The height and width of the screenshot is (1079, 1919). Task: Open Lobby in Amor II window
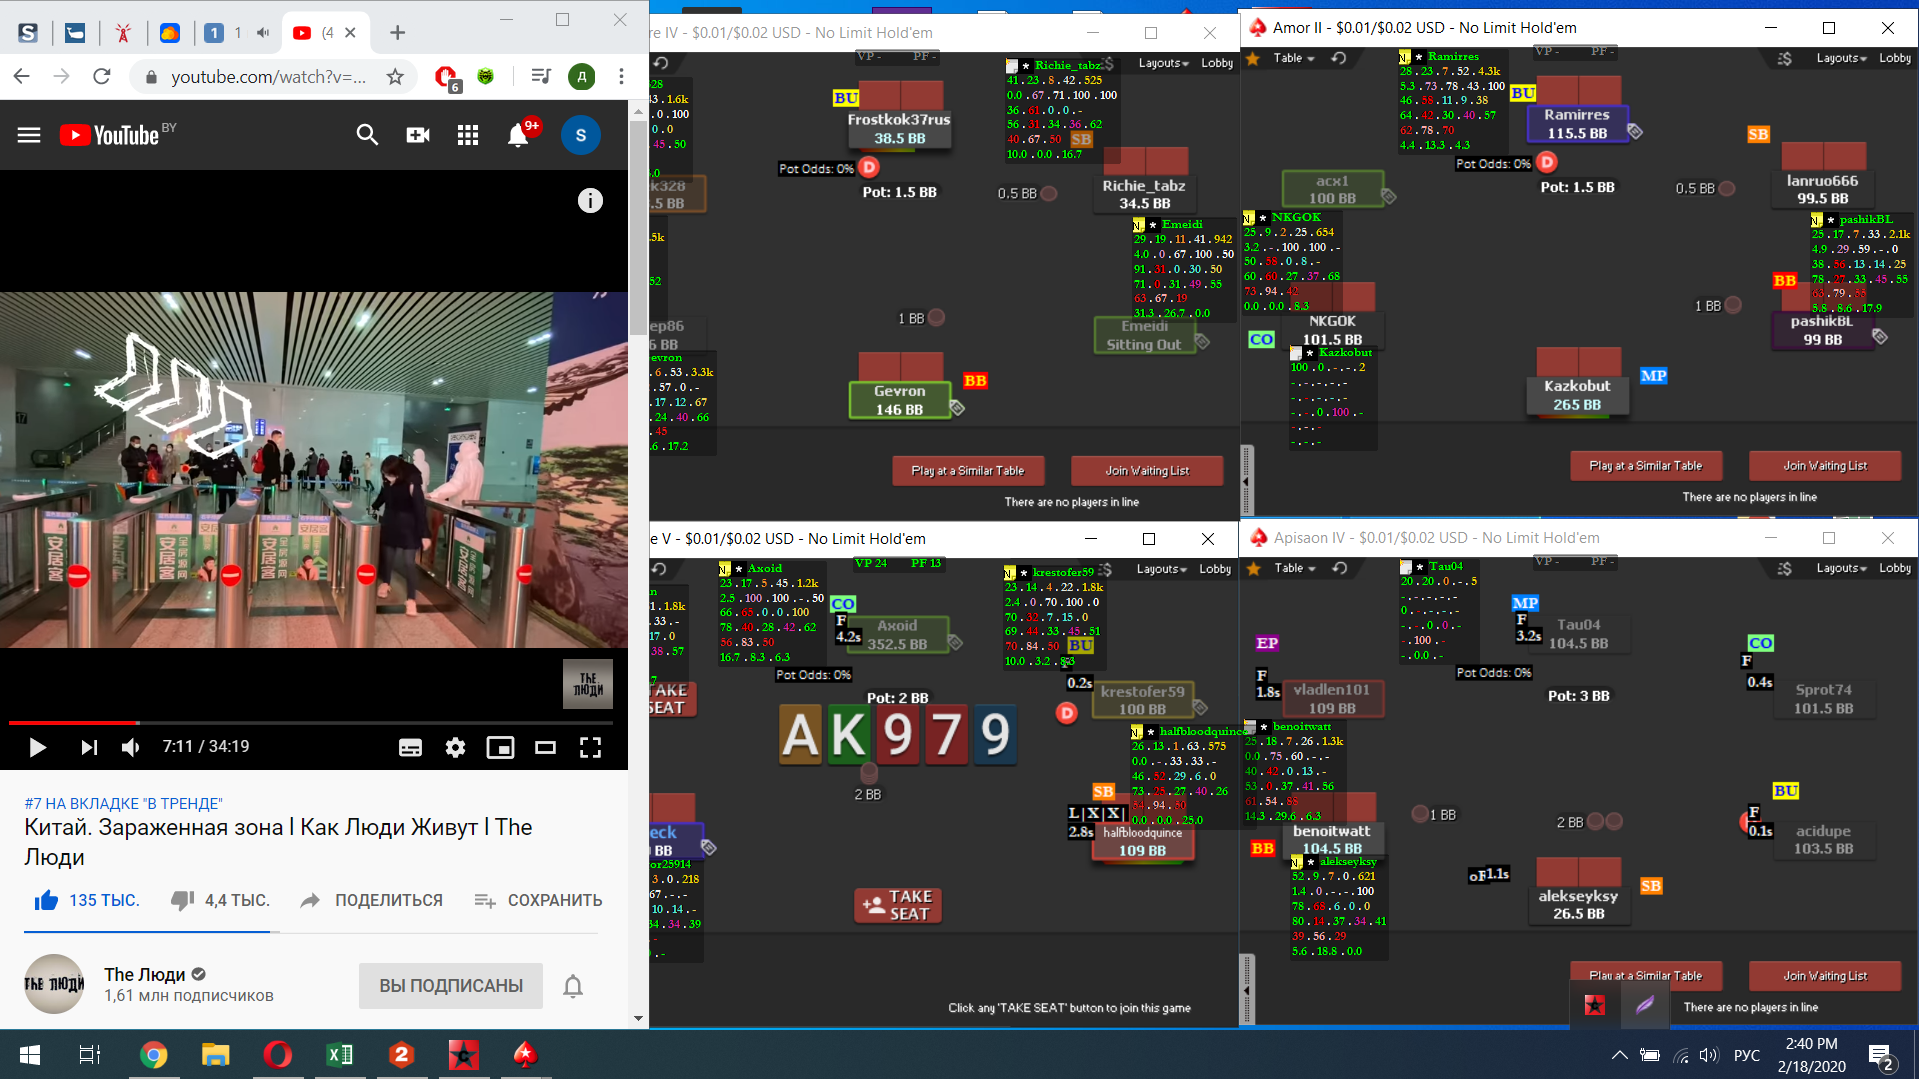(1895, 58)
